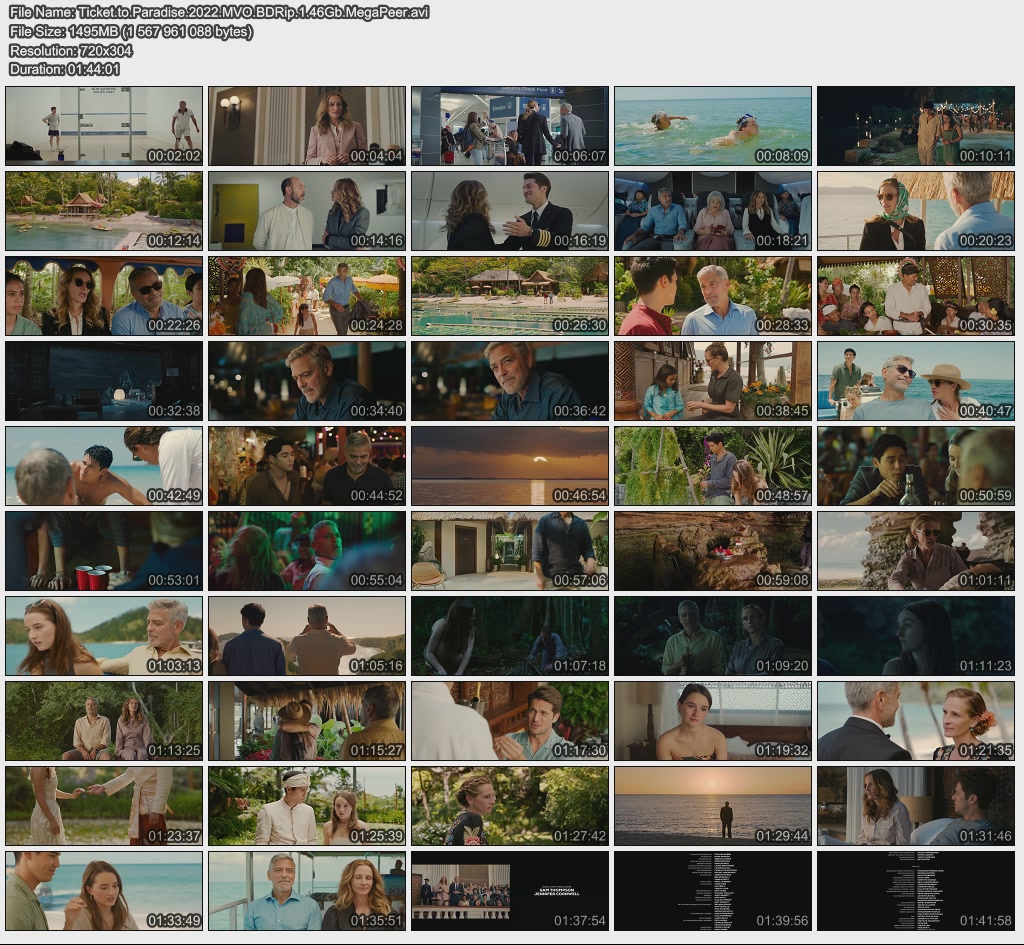Select the credits frame at 01:39:56
1024x945 pixels.
[x=712, y=891]
